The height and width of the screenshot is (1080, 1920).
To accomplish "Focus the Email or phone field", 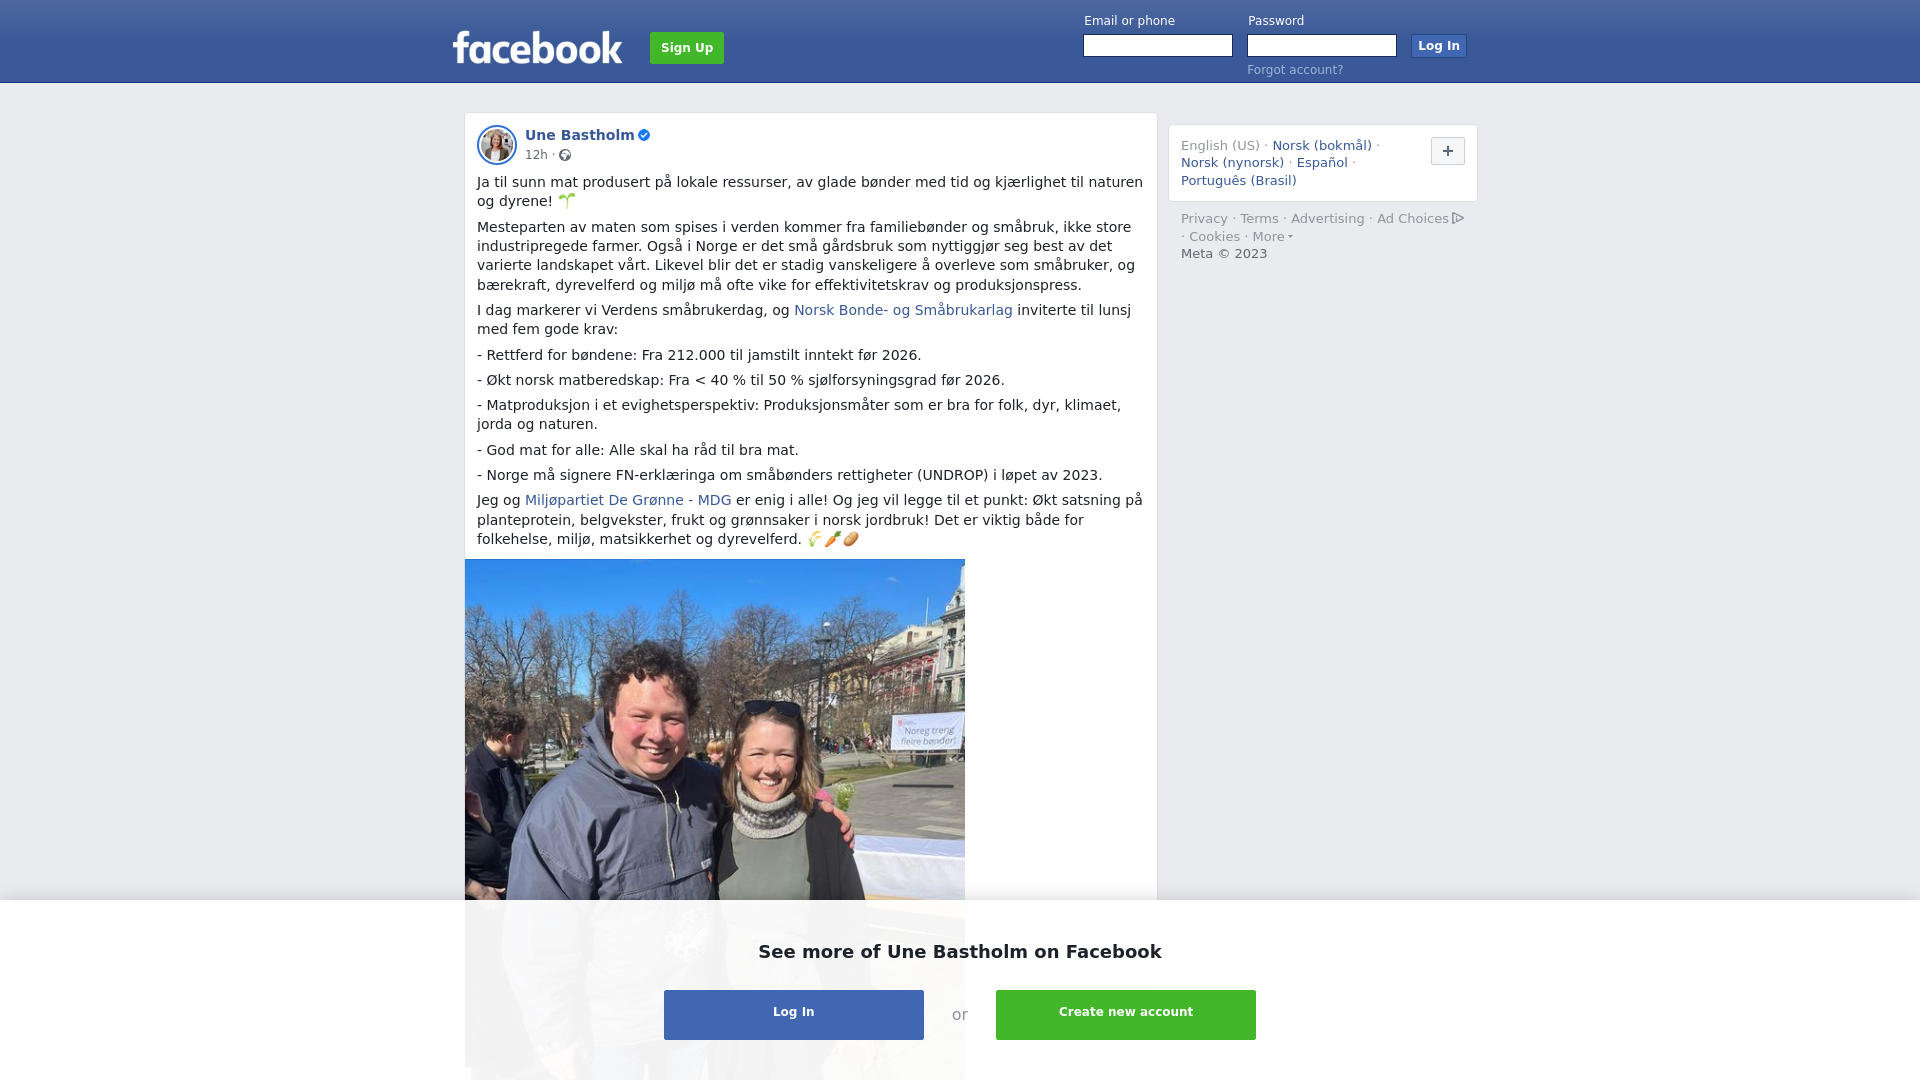I will point(1158,46).
